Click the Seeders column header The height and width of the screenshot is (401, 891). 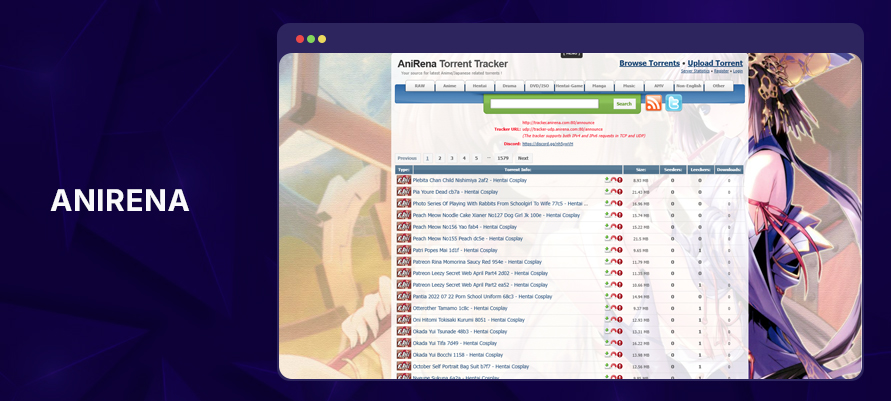pyautogui.click(x=673, y=170)
